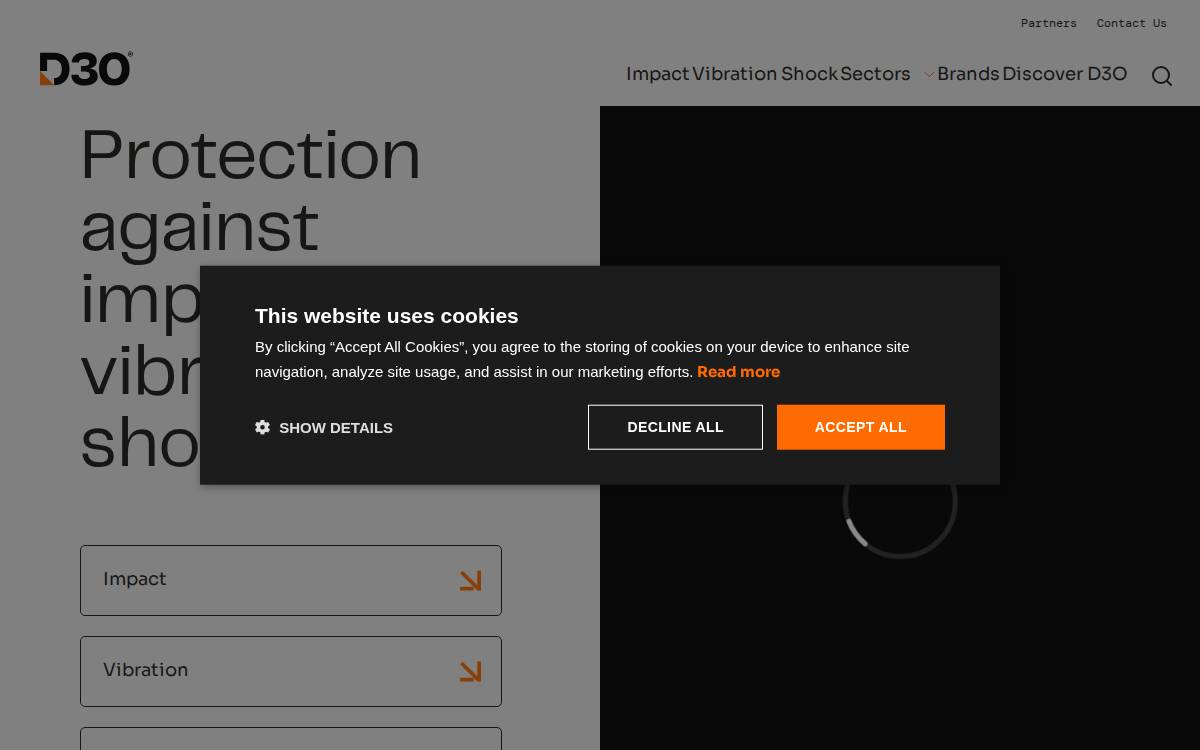The image size is (1200, 750).
Task: Open the Sectors navigation menu item
Action: pyautogui.click(x=875, y=74)
